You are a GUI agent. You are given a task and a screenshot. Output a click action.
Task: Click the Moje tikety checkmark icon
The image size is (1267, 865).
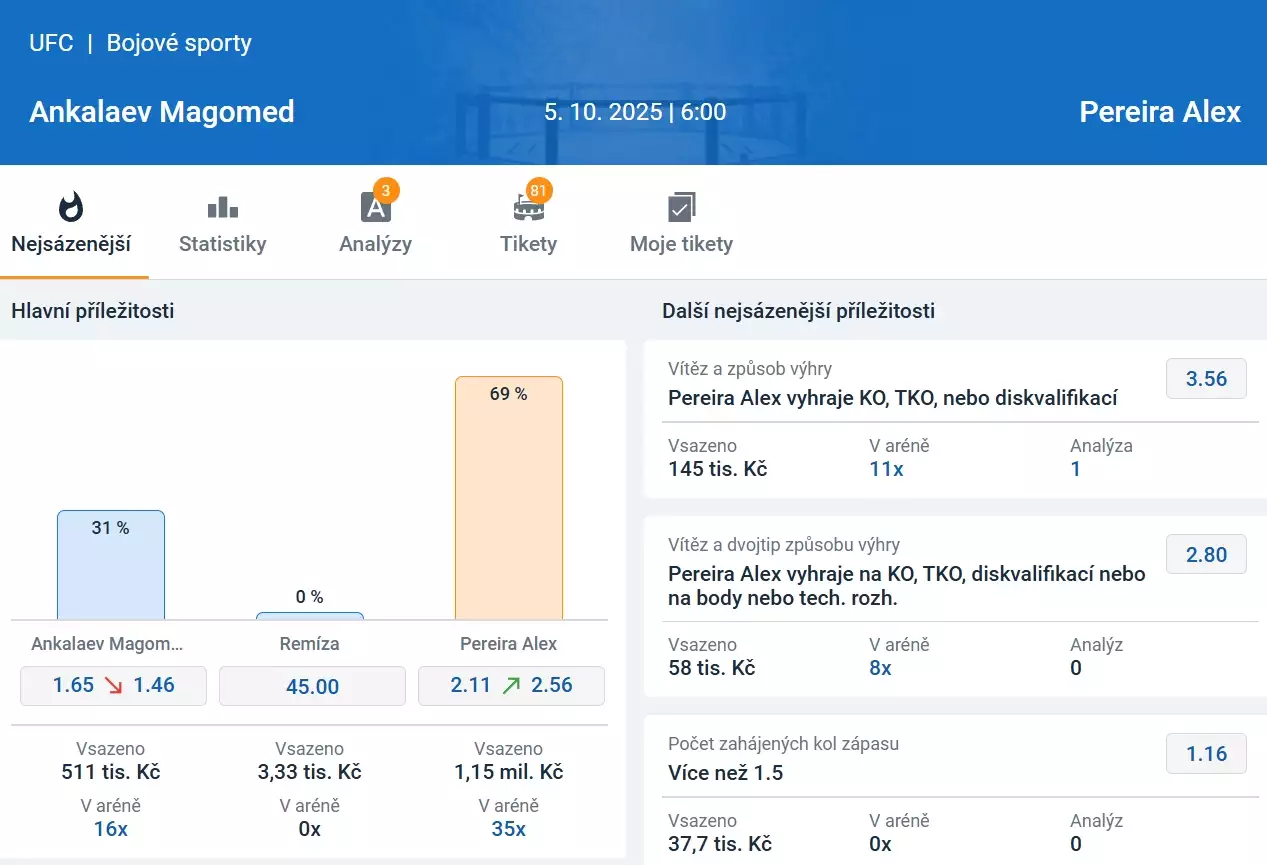click(681, 207)
